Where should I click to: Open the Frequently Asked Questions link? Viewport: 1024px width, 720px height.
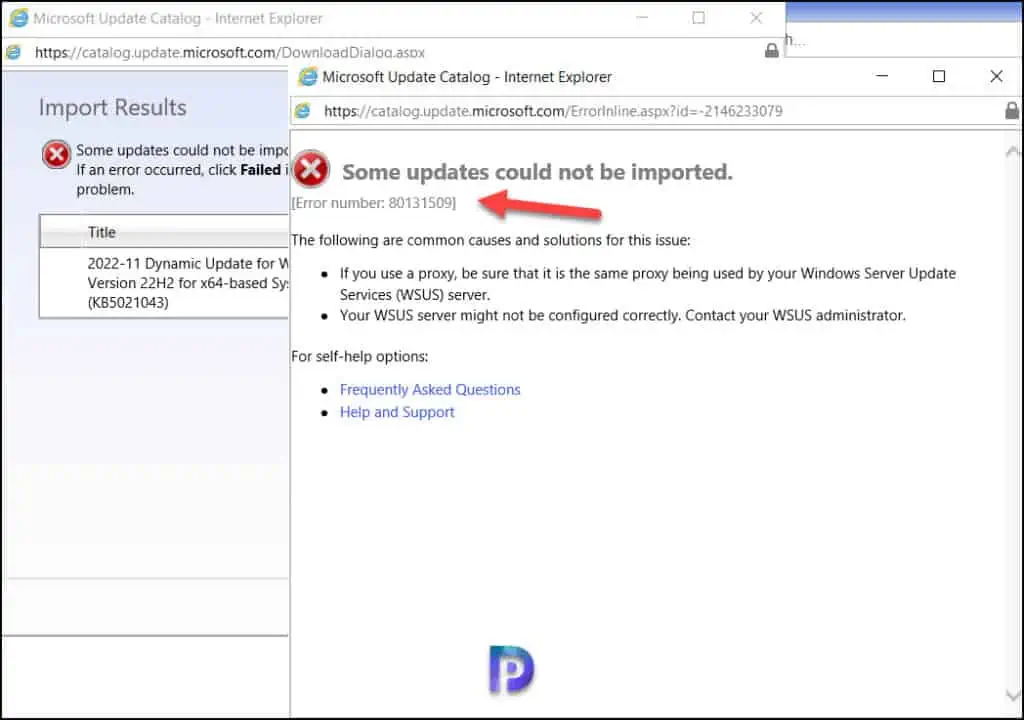tap(430, 389)
